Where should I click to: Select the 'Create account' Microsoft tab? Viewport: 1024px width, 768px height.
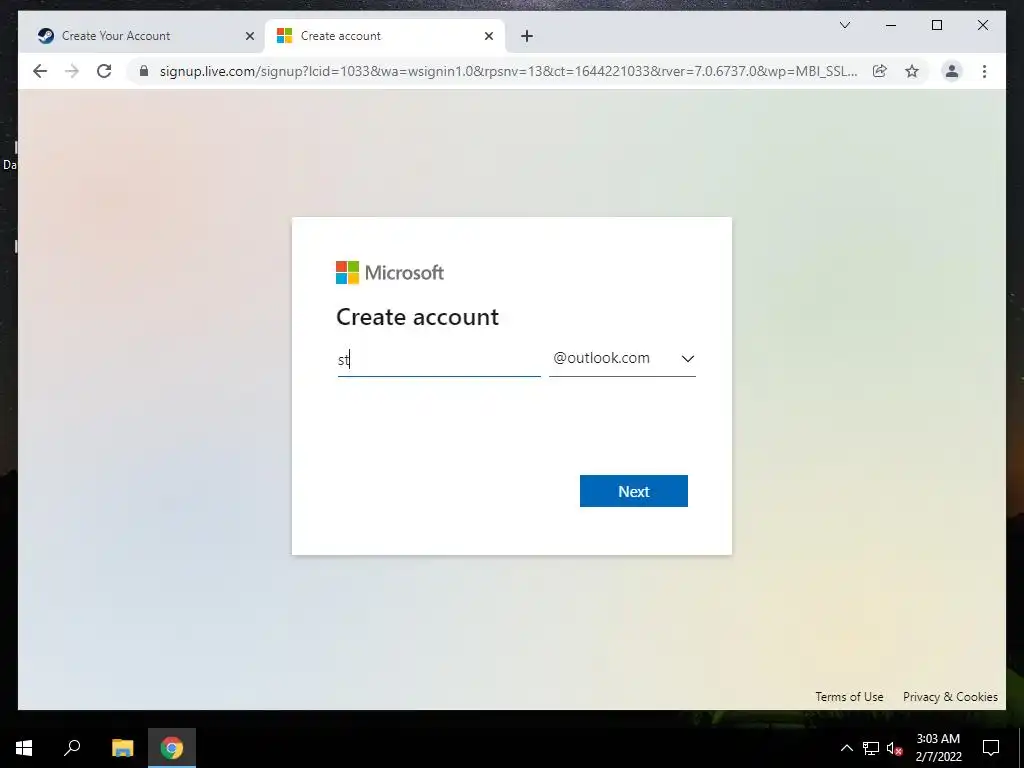coord(385,36)
